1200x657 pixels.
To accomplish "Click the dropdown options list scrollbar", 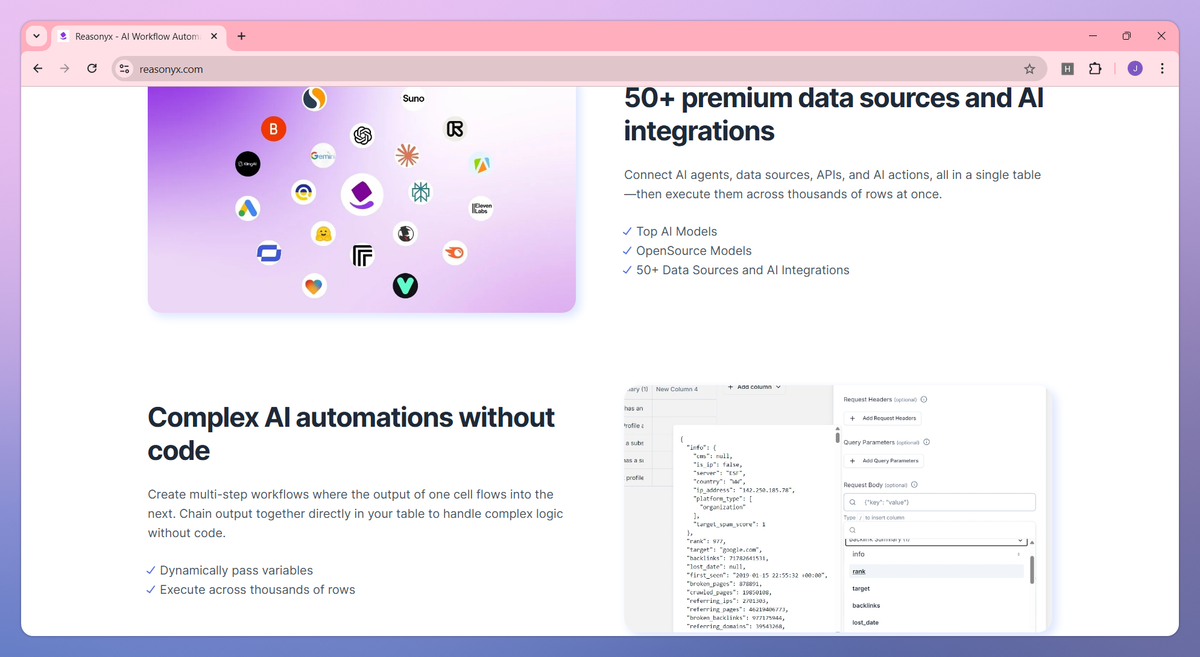I will (x=1032, y=569).
